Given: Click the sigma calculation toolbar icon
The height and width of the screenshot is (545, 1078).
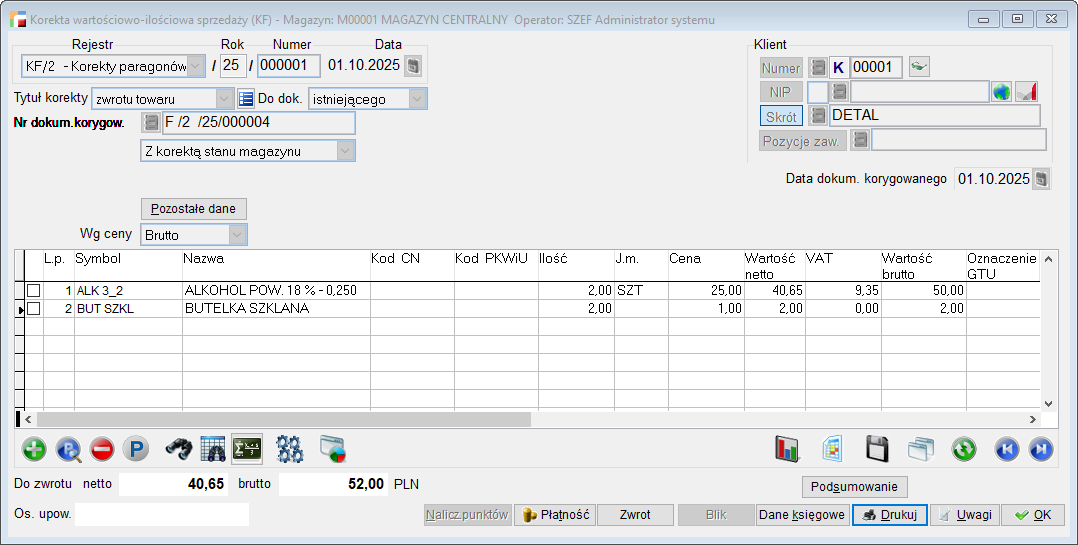Looking at the screenshot, I should click(246, 449).
